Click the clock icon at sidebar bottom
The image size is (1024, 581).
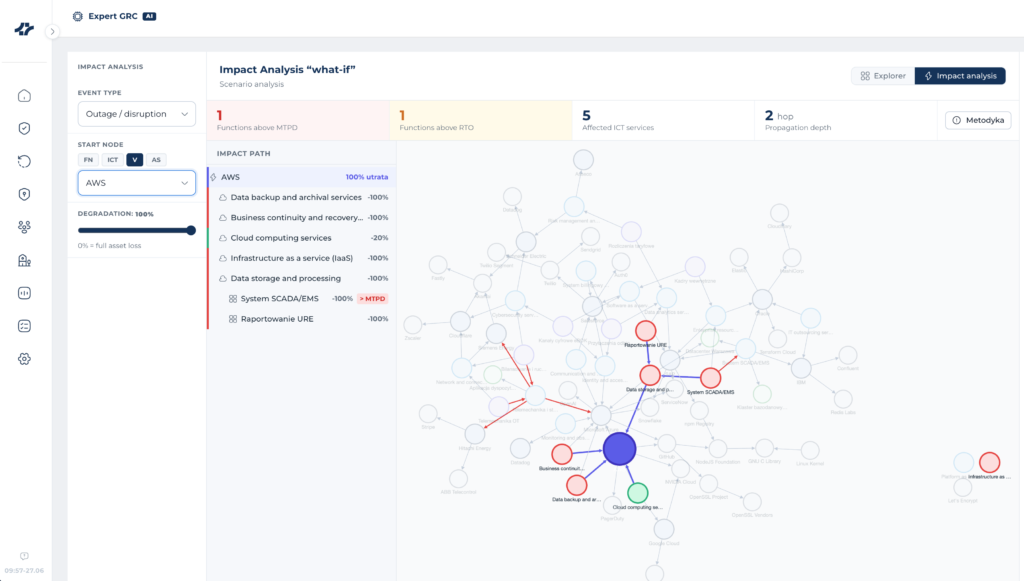(x=24, y=556)
